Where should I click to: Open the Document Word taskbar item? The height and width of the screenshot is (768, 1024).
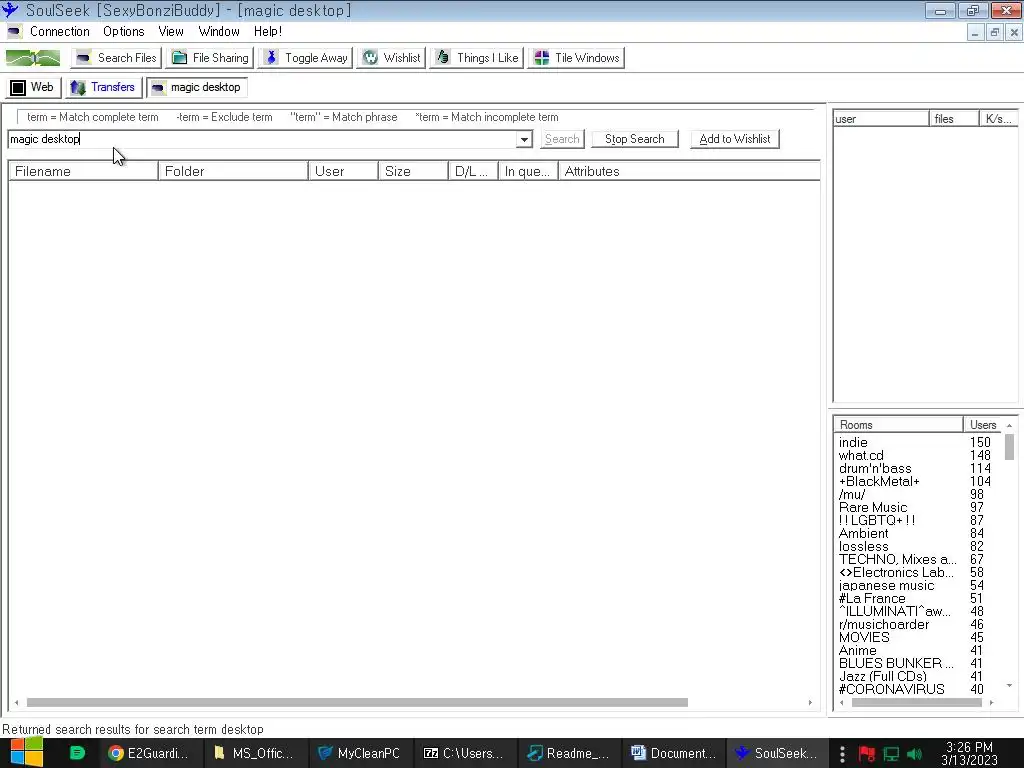point(673,753)
